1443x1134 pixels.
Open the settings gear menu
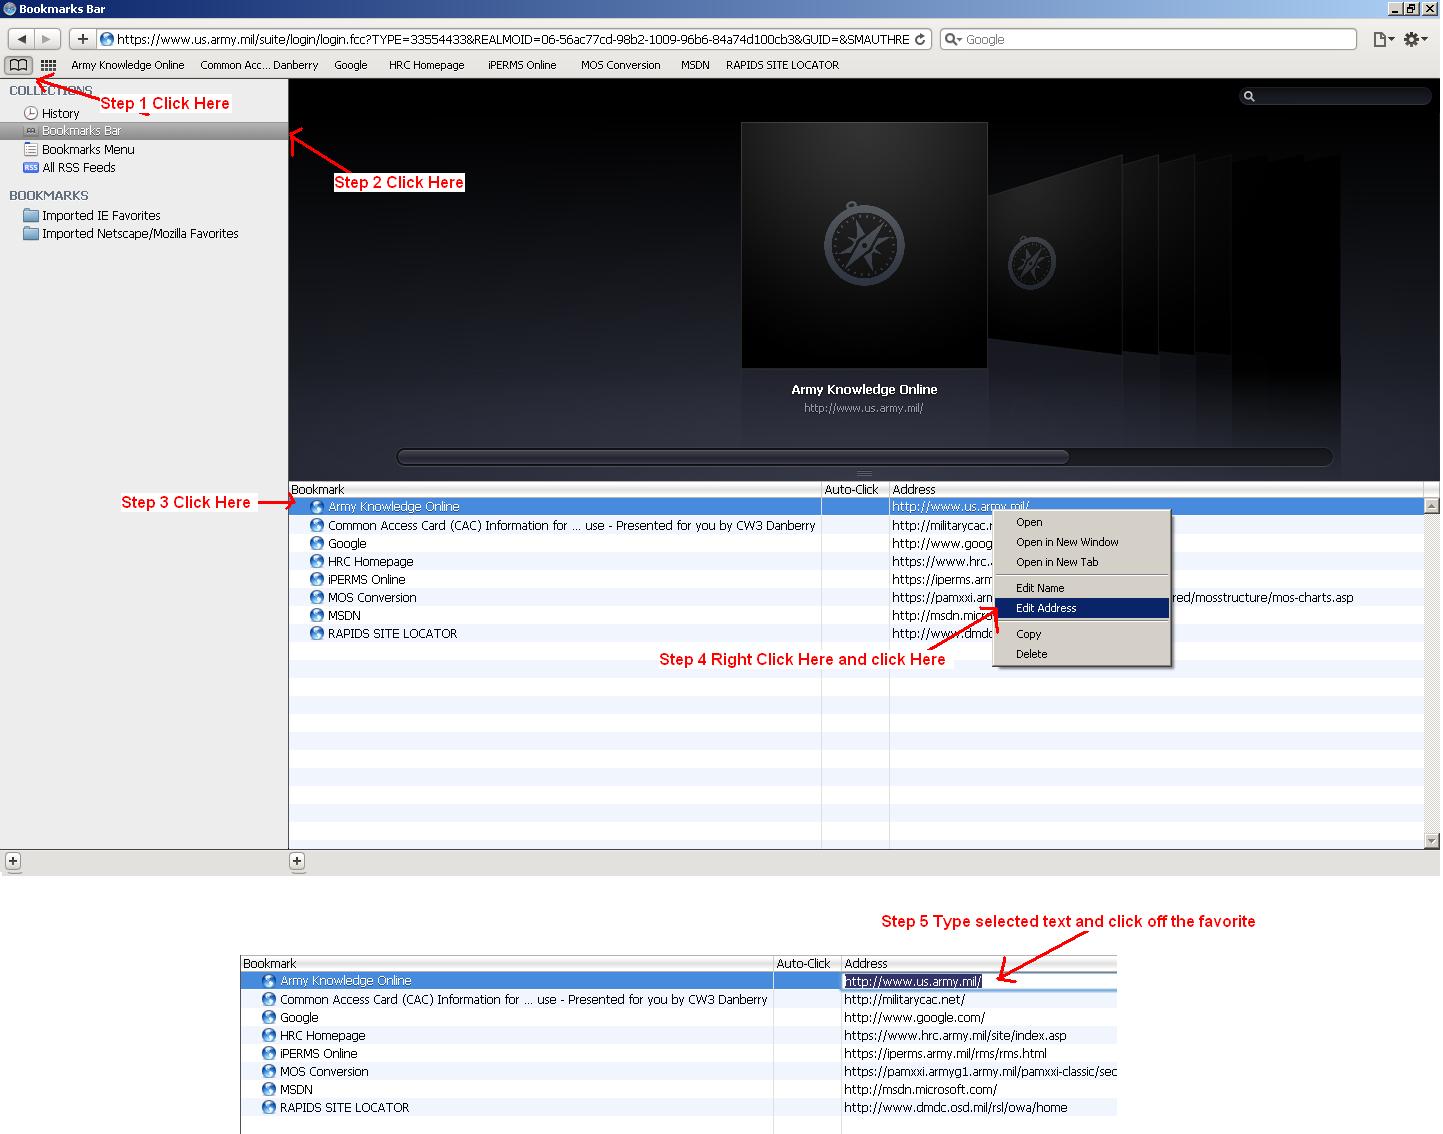(1413, 39)
